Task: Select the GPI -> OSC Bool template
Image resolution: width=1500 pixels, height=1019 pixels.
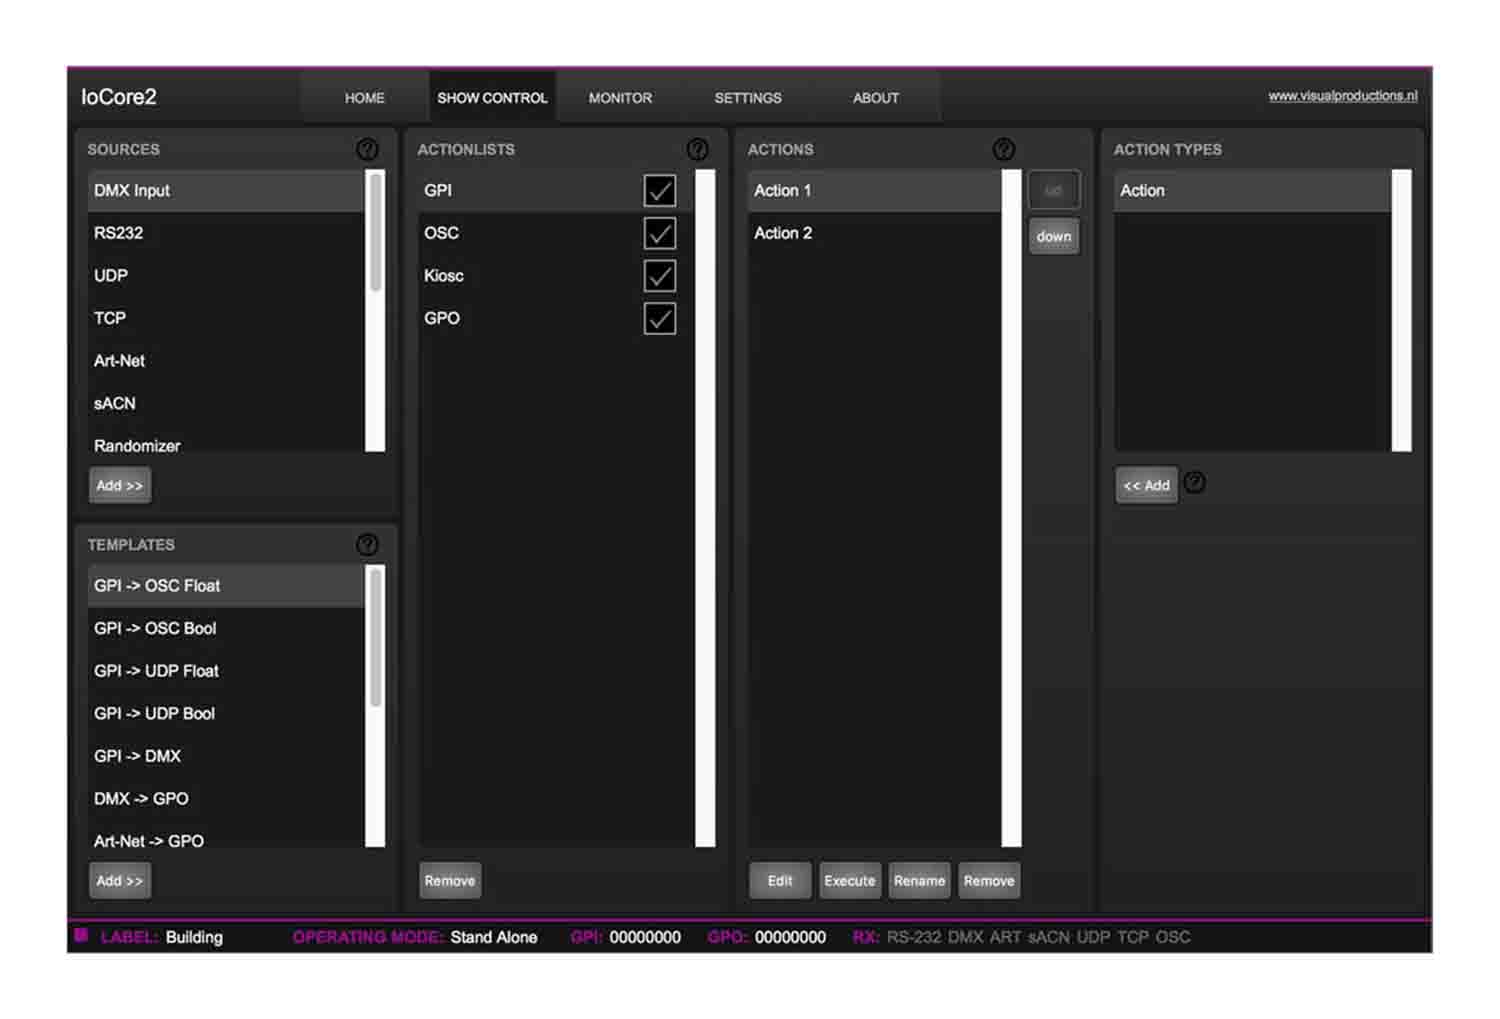Action: coord(226,629)
